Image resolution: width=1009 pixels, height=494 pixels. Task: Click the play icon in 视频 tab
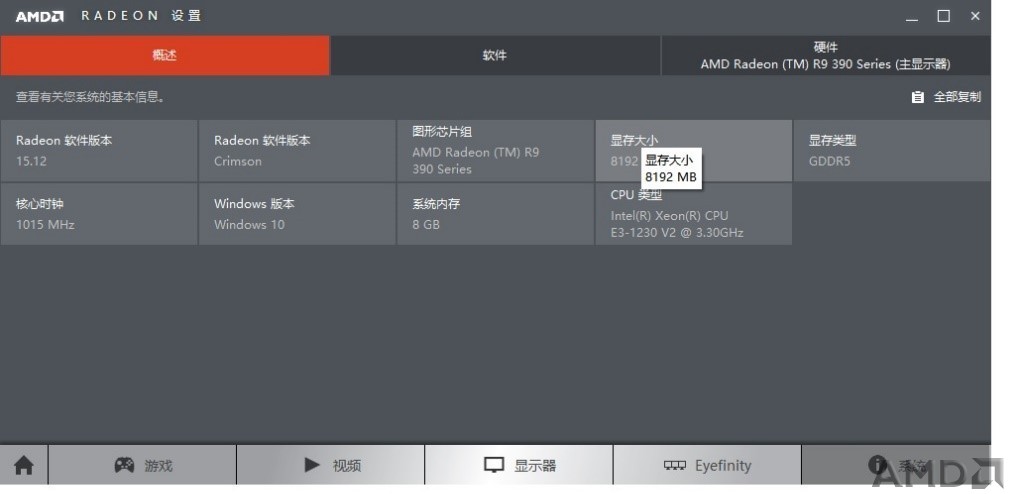(x=312, y=464)
